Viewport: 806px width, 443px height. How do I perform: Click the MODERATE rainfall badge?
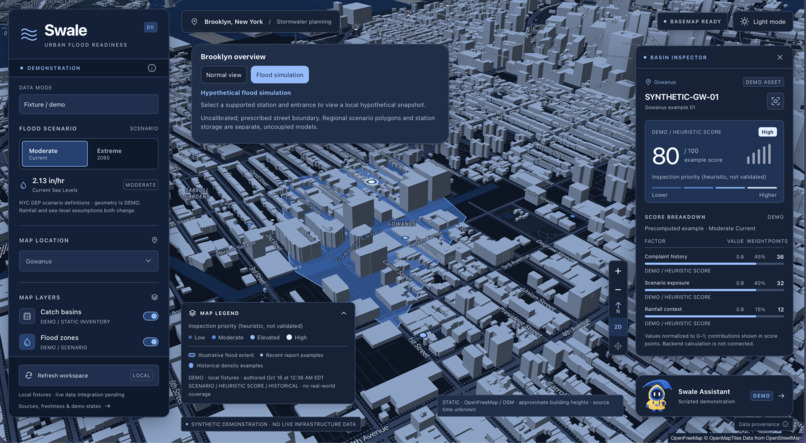[x=140, y=184]
